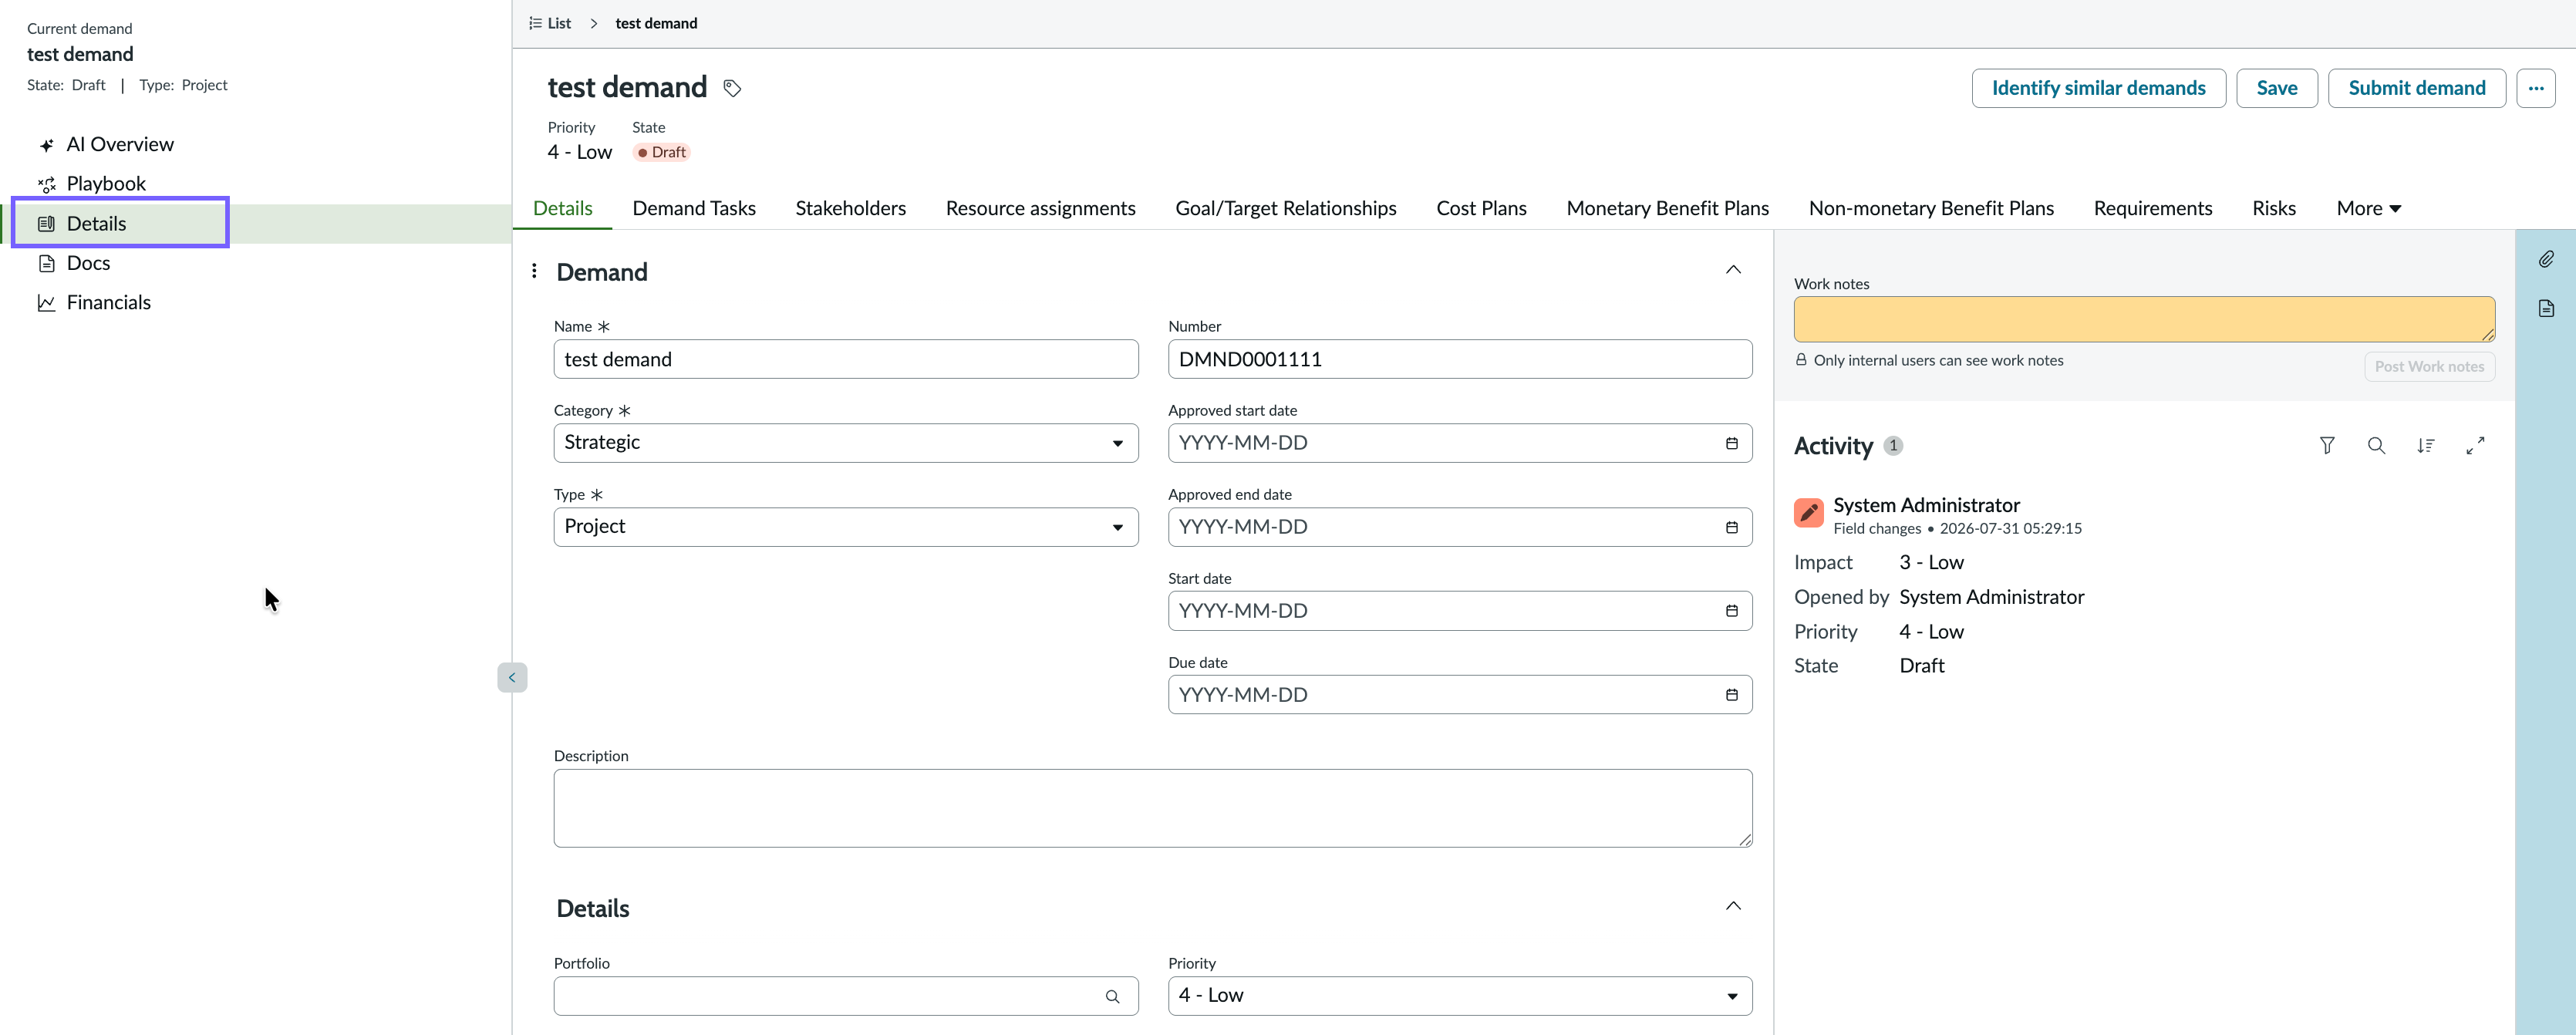Screen dimensions: 2576x1035
Task: Click the List breadcrumb icon
Action: [x=535, y=23]
